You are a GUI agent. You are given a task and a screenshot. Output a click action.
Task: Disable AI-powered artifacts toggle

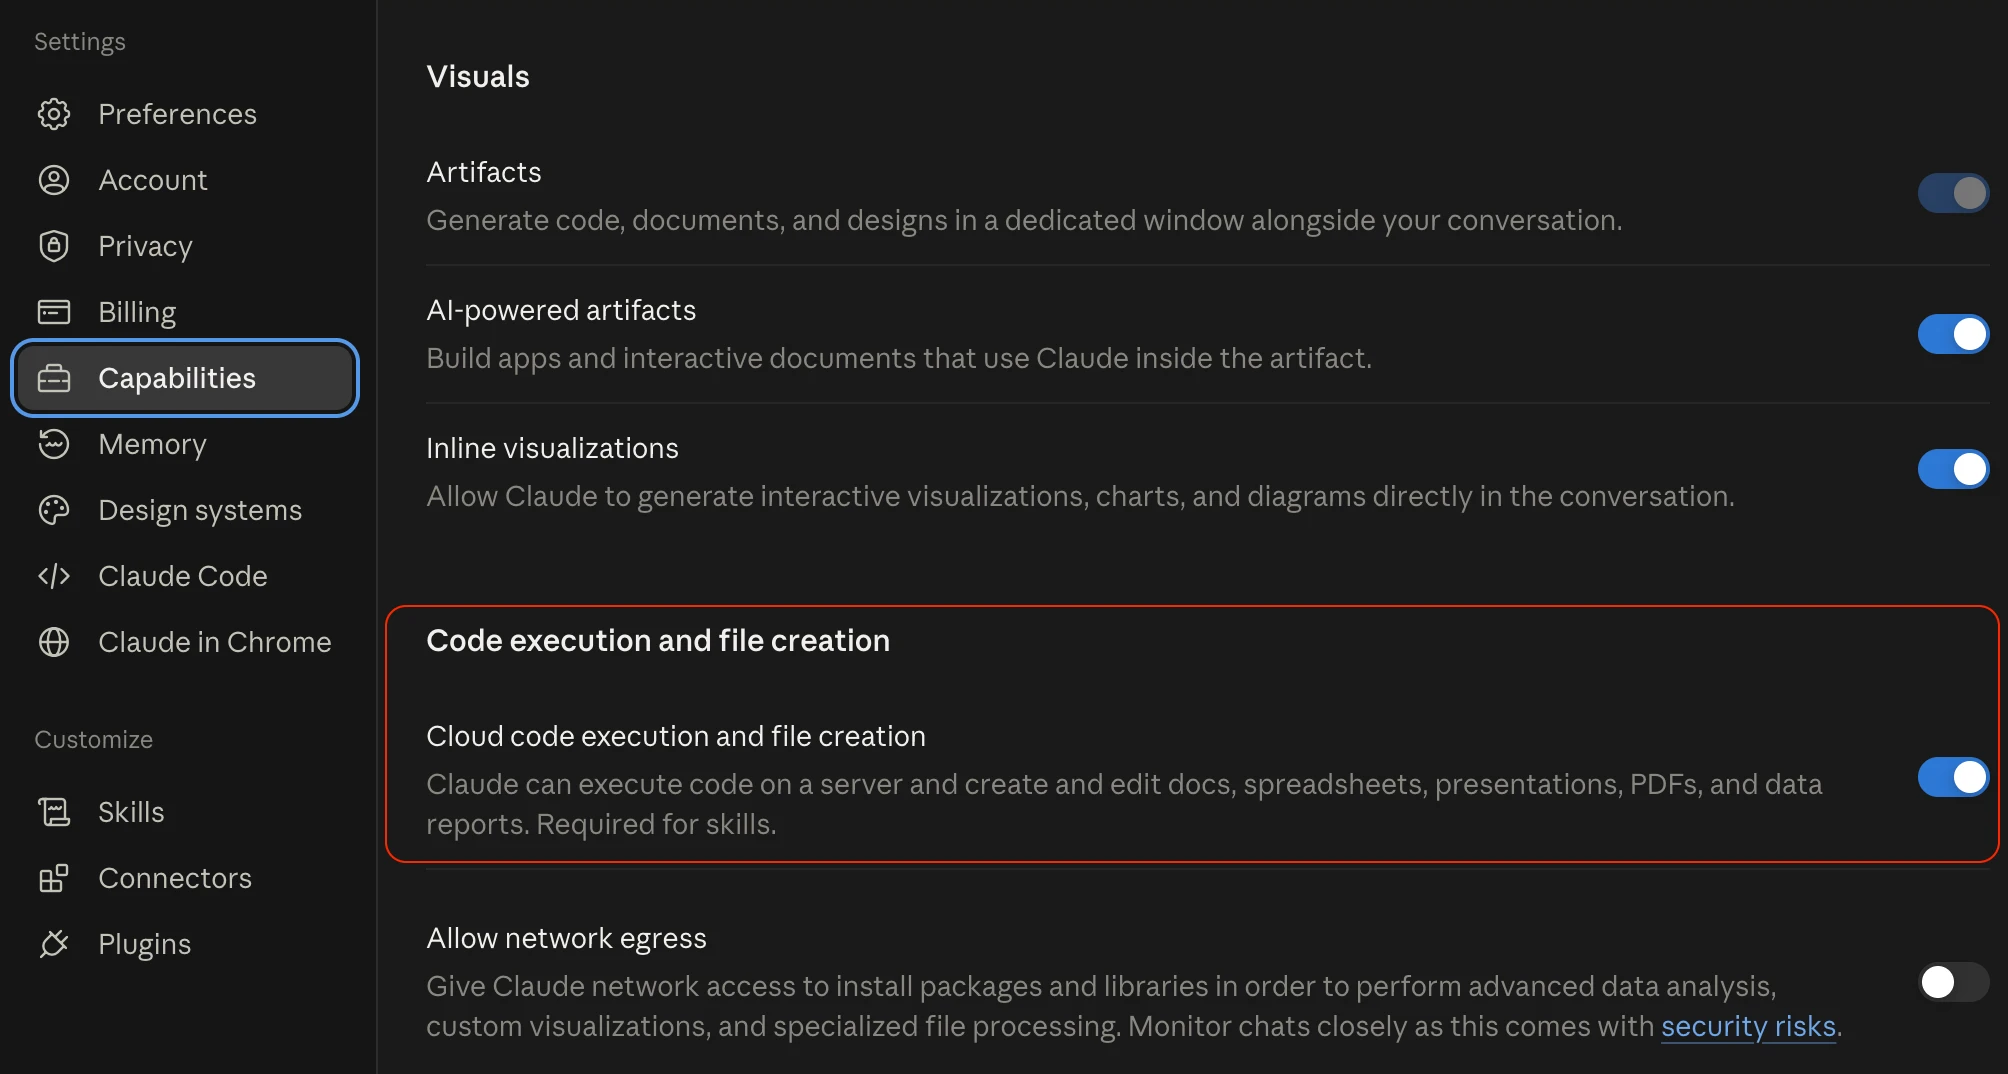coord(1953,334)
